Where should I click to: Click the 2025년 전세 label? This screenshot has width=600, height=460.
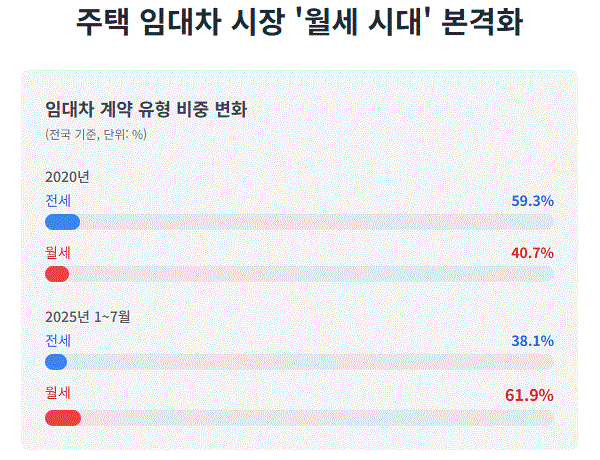click(58, 341)
